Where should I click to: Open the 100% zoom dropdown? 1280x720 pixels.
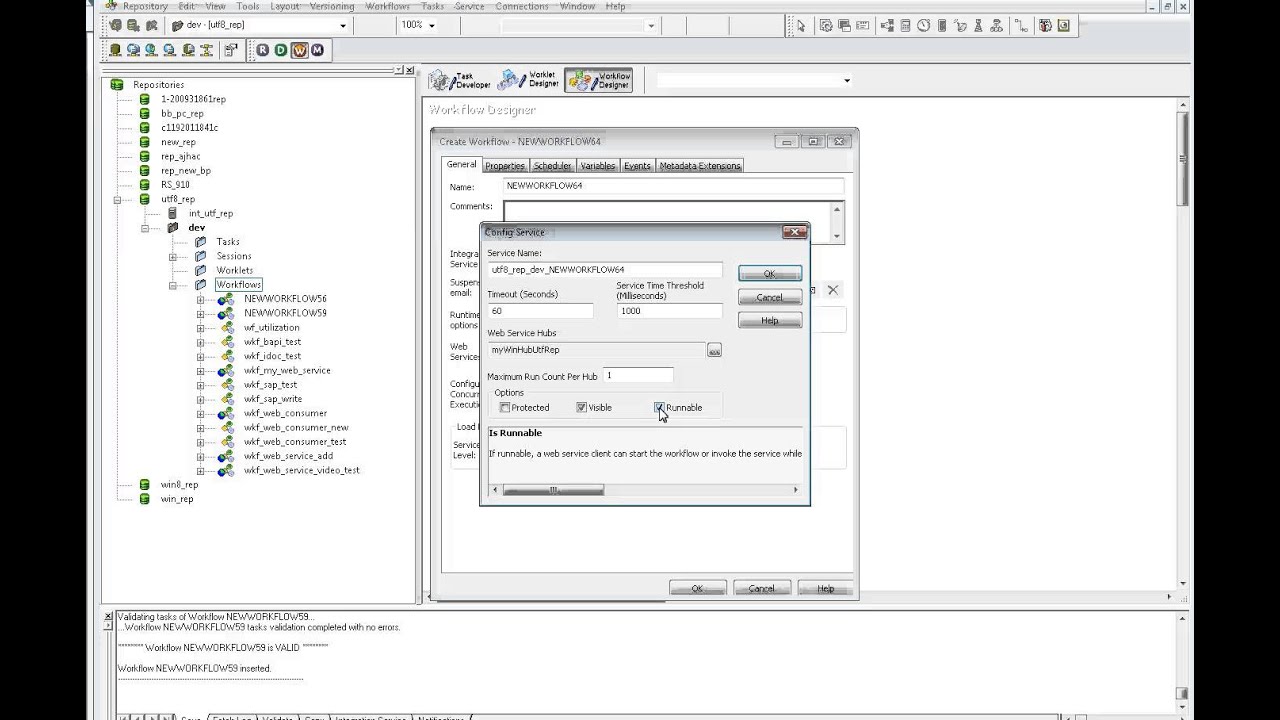pos(432,25)
